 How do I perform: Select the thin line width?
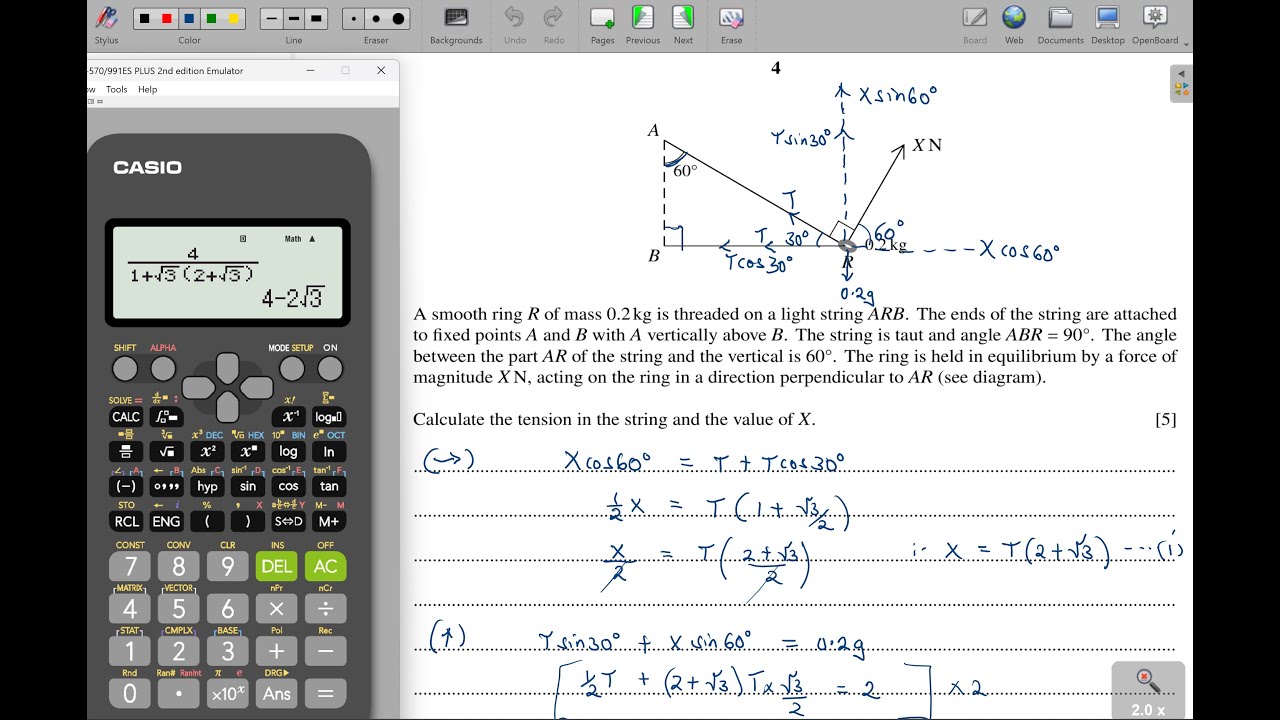pyautogui.click(x=271, y=19)
